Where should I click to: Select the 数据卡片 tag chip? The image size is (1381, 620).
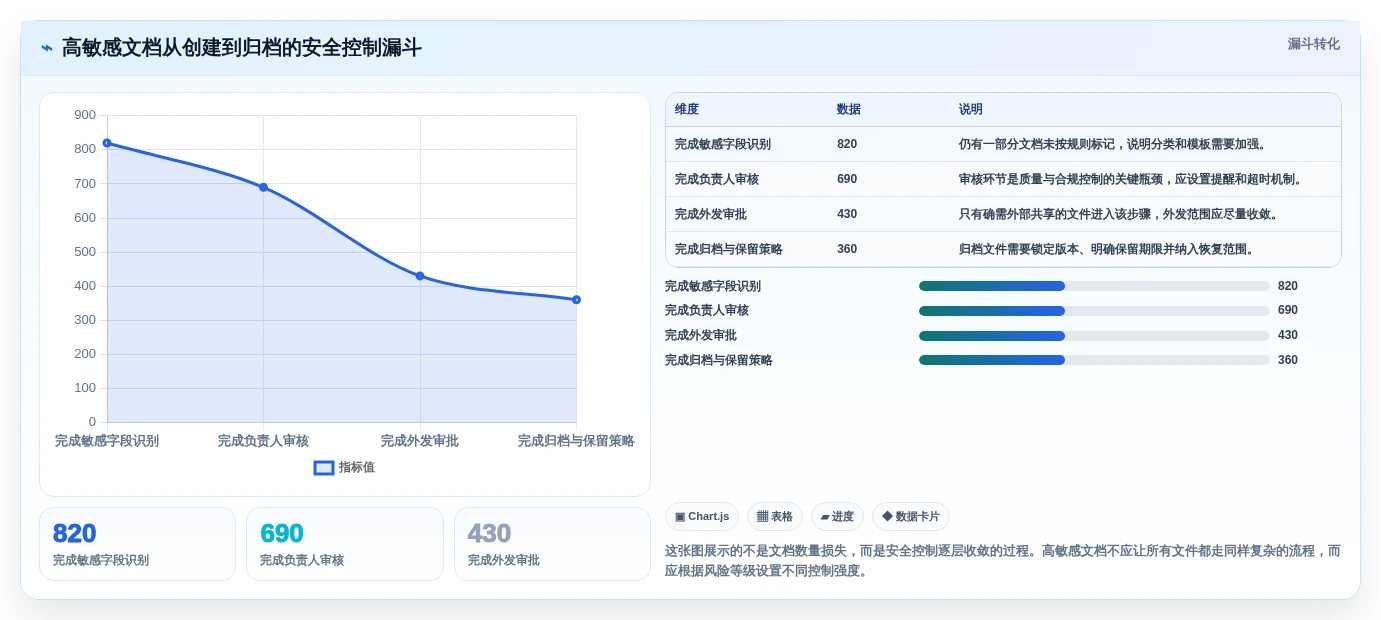911,517
